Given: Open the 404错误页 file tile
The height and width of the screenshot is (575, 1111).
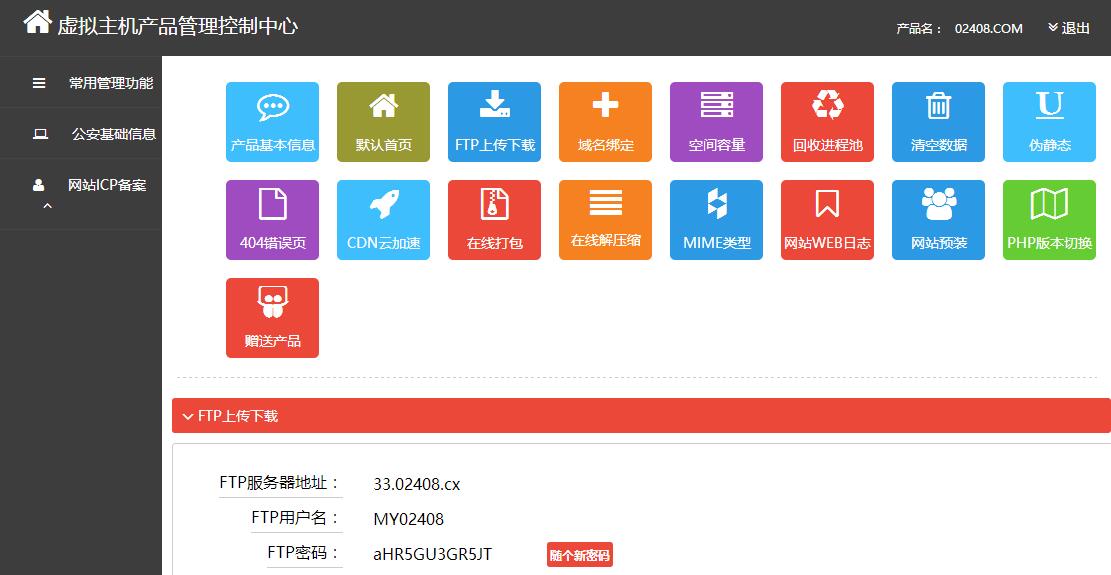Looking at the screenshot, I should 272,220.
